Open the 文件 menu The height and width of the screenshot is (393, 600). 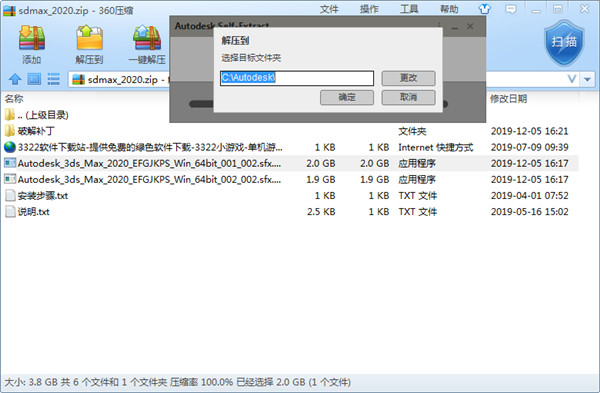tap(329, 9)
